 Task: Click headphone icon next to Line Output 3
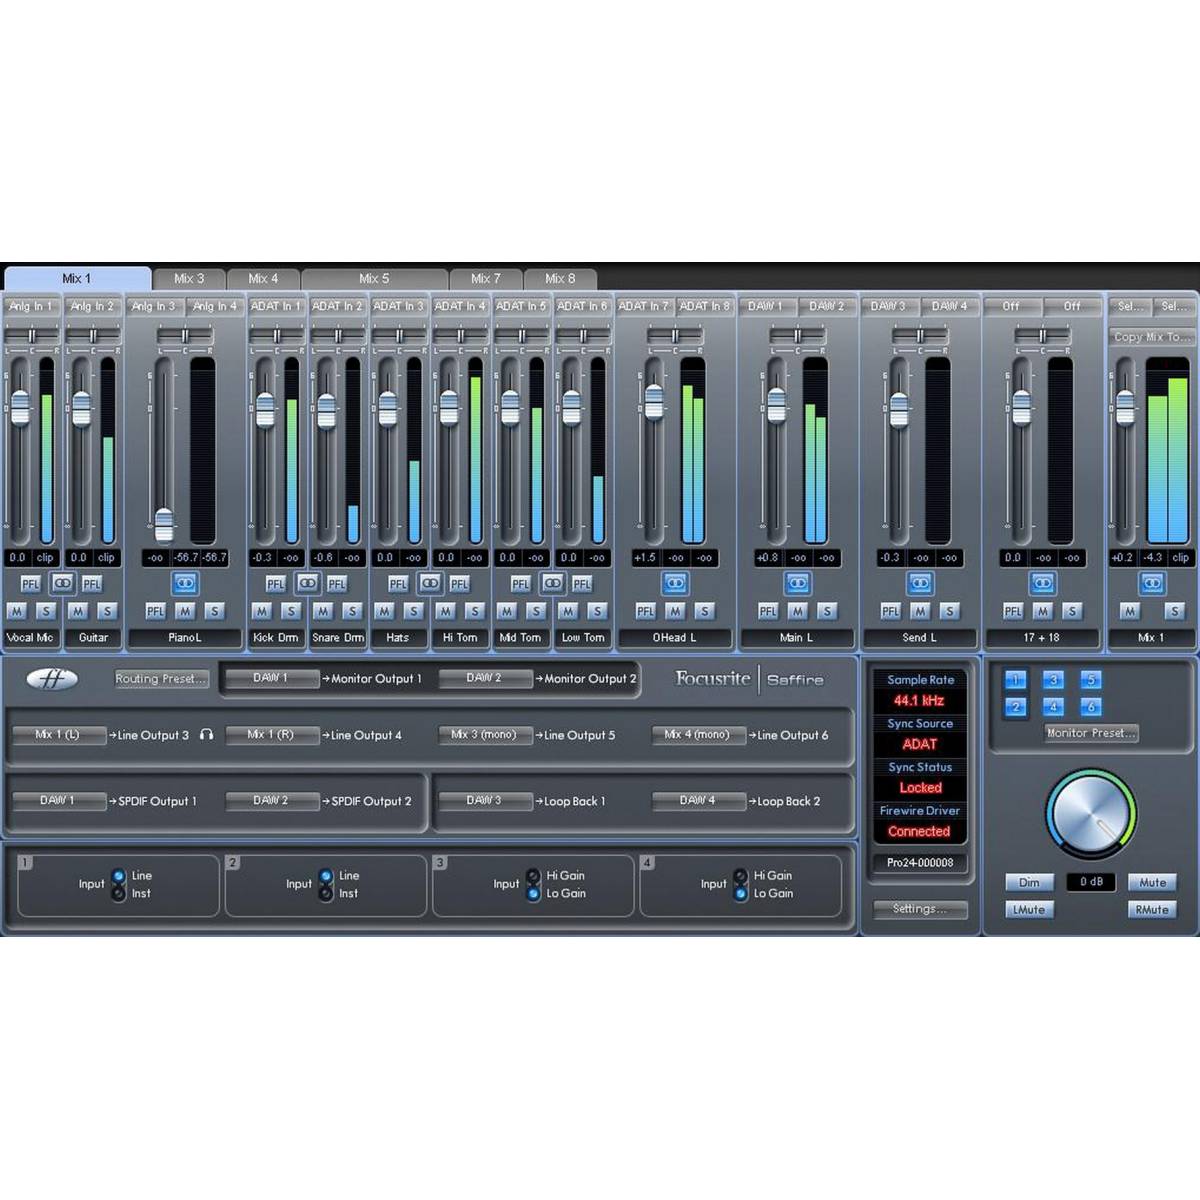(x=206, y=735)
